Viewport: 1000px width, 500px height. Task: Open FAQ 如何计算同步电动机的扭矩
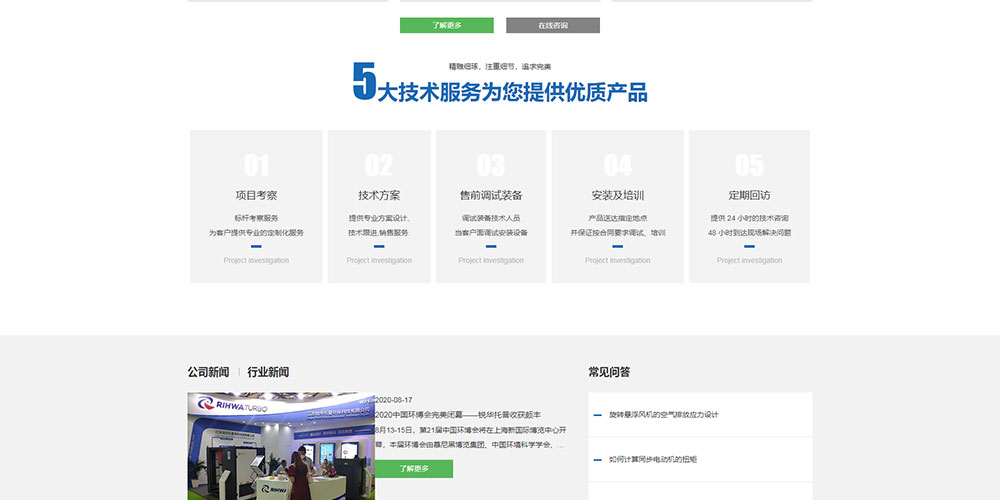[x=652, y=459]
